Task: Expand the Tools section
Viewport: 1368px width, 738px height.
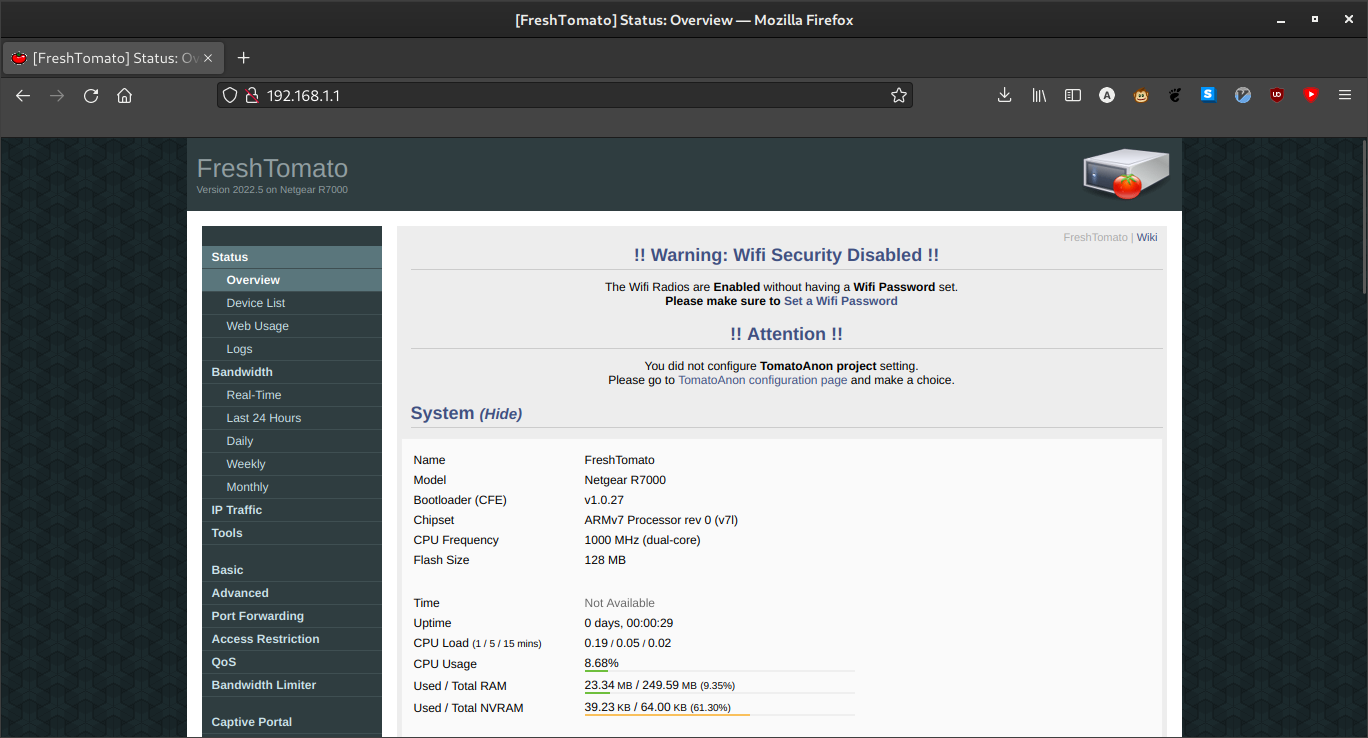Action: (292, 533)
